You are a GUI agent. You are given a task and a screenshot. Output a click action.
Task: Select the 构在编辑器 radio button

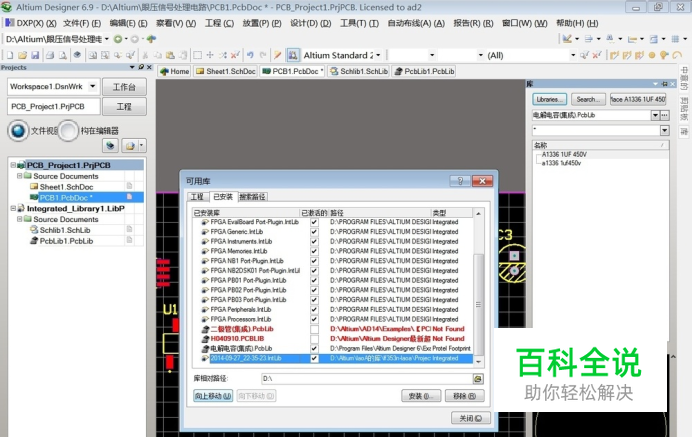click(x=68, y=131)
